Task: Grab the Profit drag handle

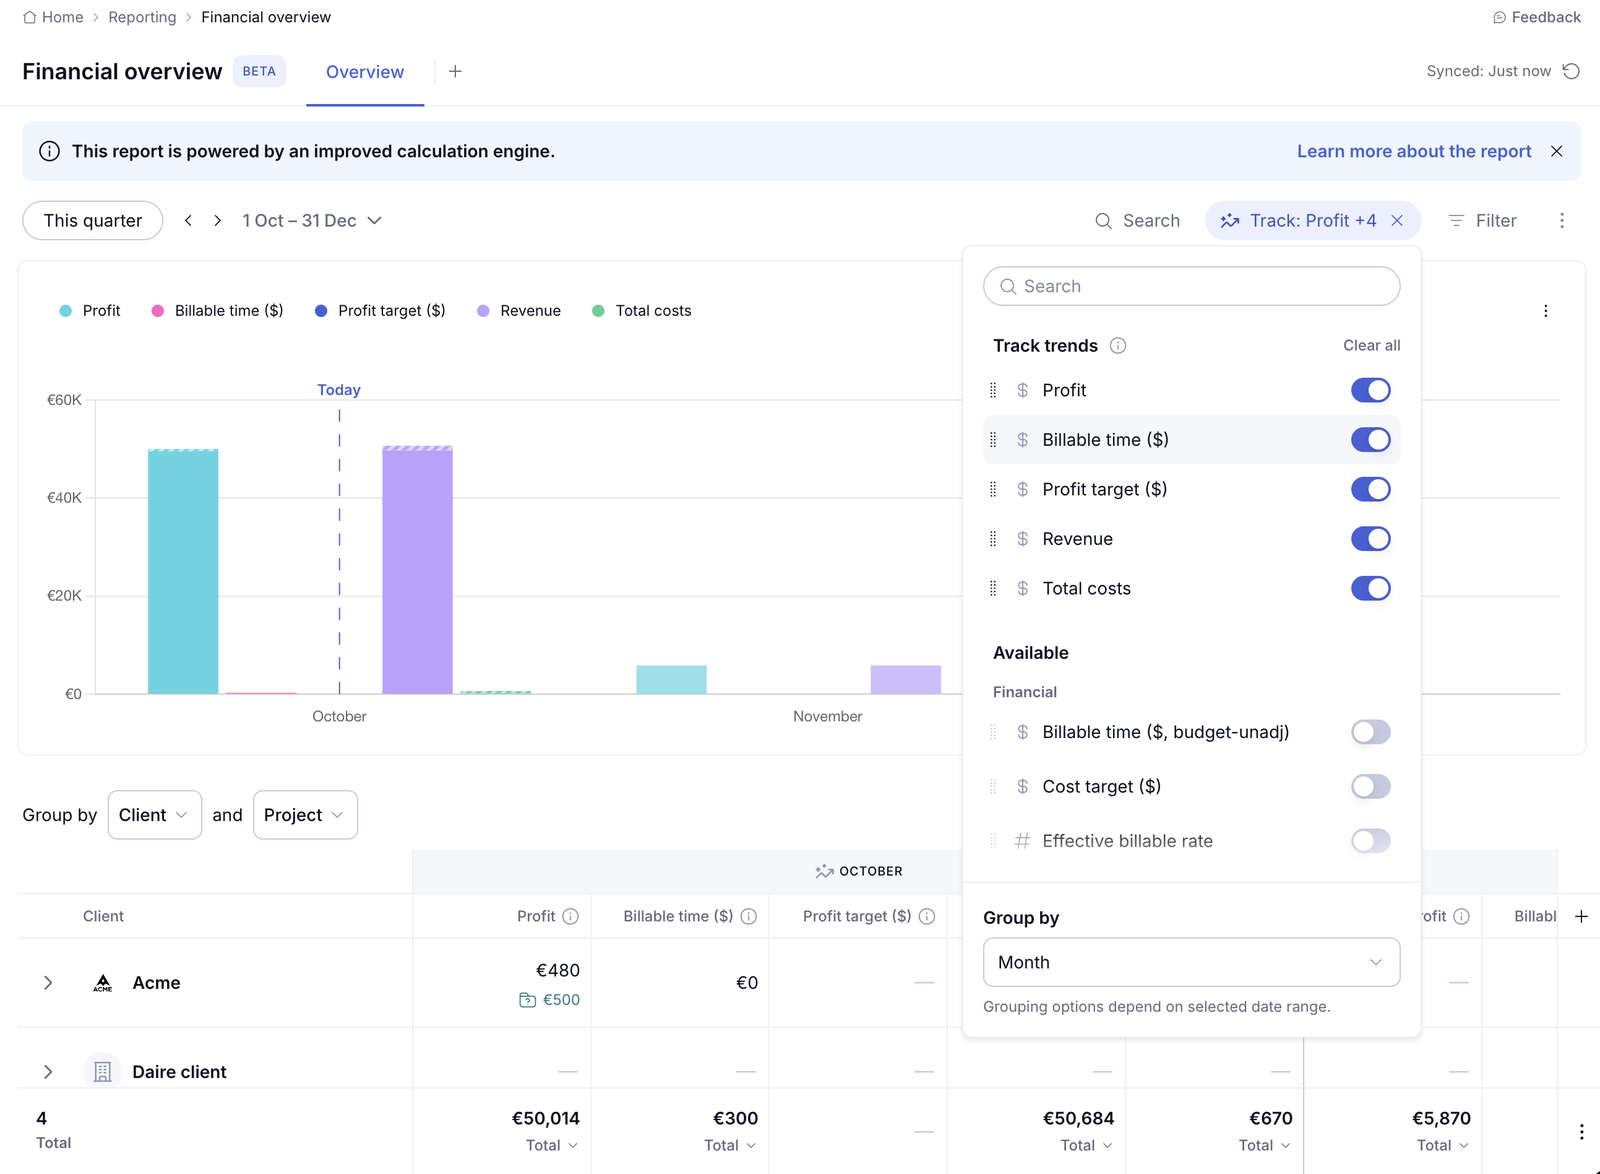Action: (993, 390)
